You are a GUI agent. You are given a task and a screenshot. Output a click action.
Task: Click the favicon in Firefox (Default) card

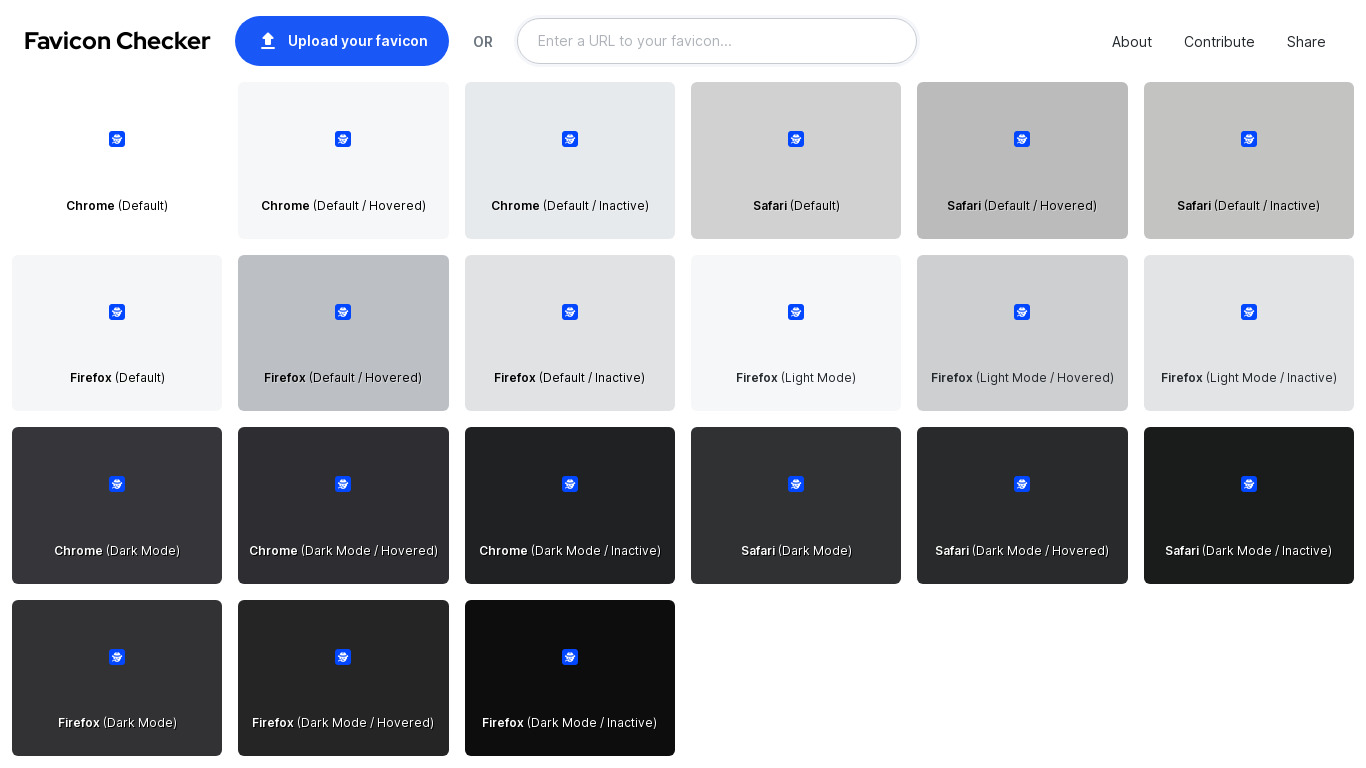point(117,312)
